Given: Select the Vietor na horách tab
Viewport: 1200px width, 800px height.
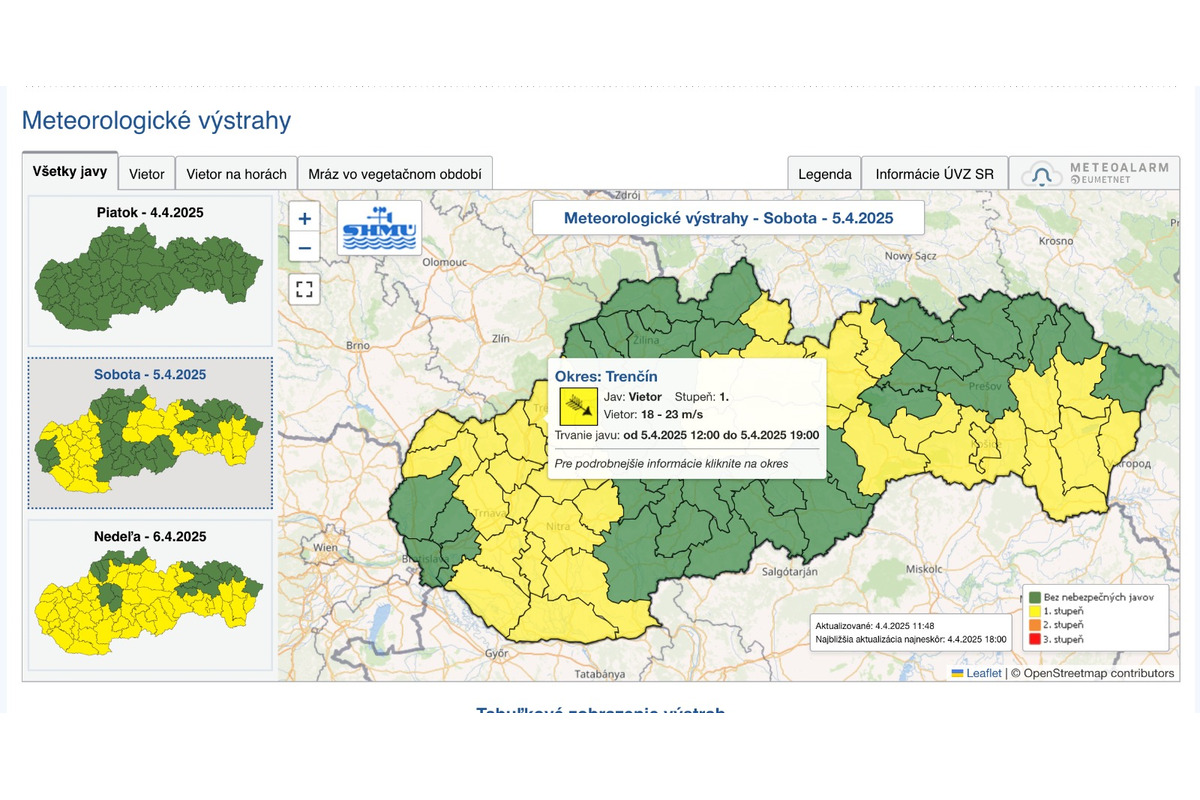Looking at the screenshot, I should [237, 173].
